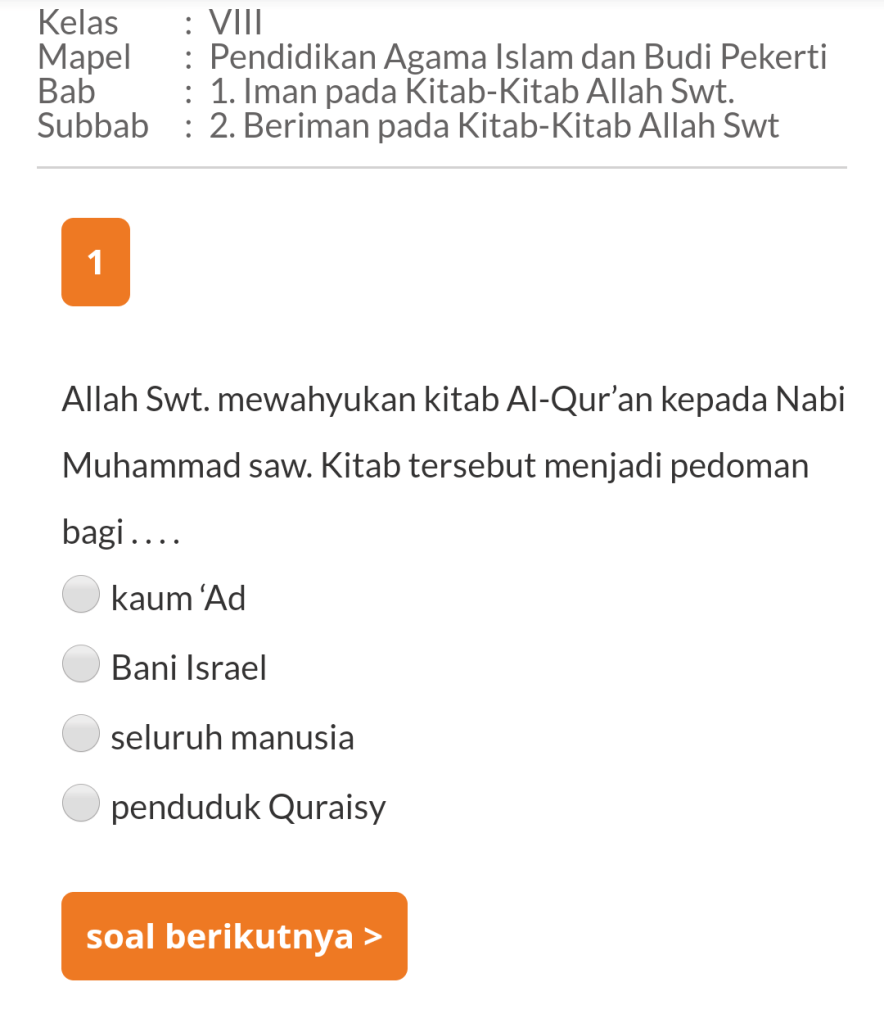Click the 'Mapel' header label
The height and width of the screenshot is (1023, 884).
pyautogui.click(x=84, y=57)
